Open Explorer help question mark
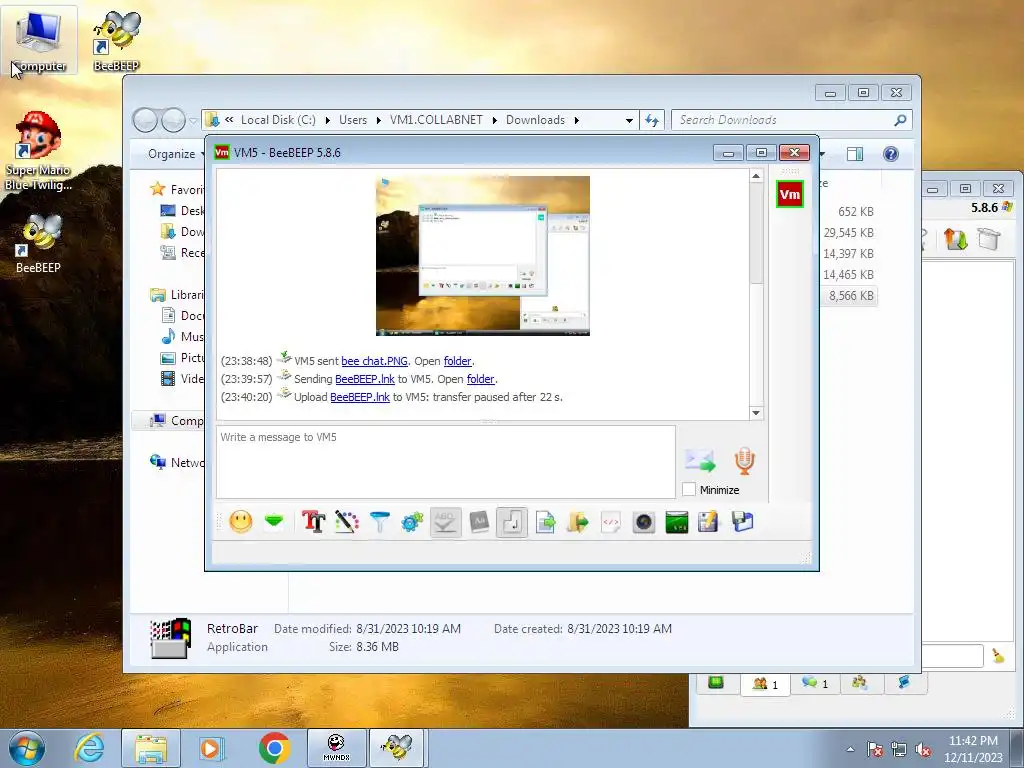Image resolution: width=1024 pixels, height=768 pixels. [891, 154]
